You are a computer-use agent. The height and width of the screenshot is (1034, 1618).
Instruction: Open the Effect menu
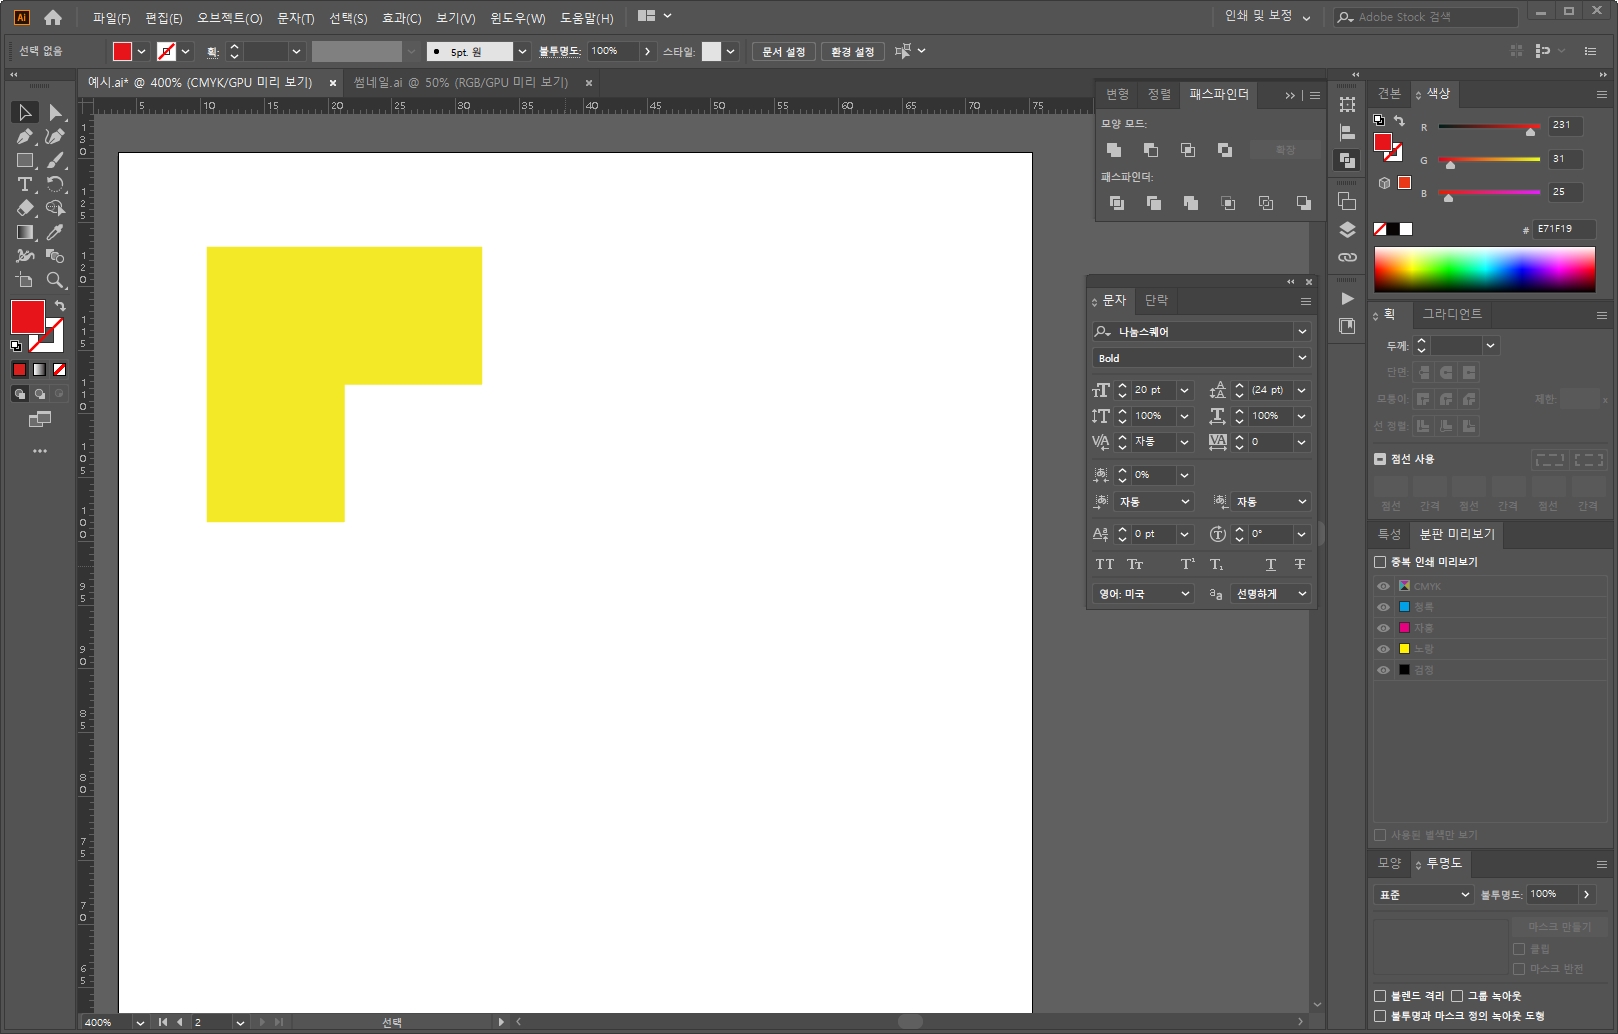[402, 18]
